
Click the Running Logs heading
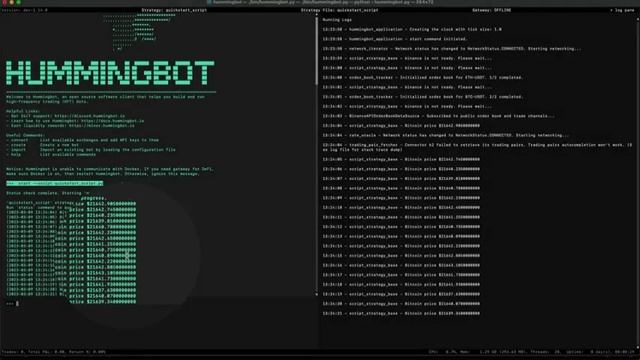pos(337,20)
